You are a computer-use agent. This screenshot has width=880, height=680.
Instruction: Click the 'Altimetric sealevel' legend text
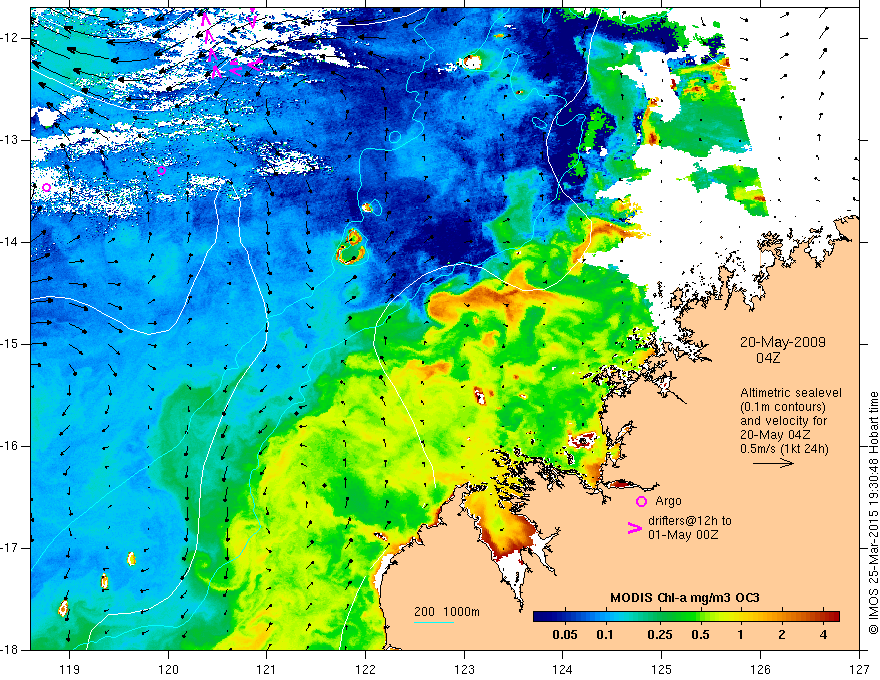coord(791,393)
